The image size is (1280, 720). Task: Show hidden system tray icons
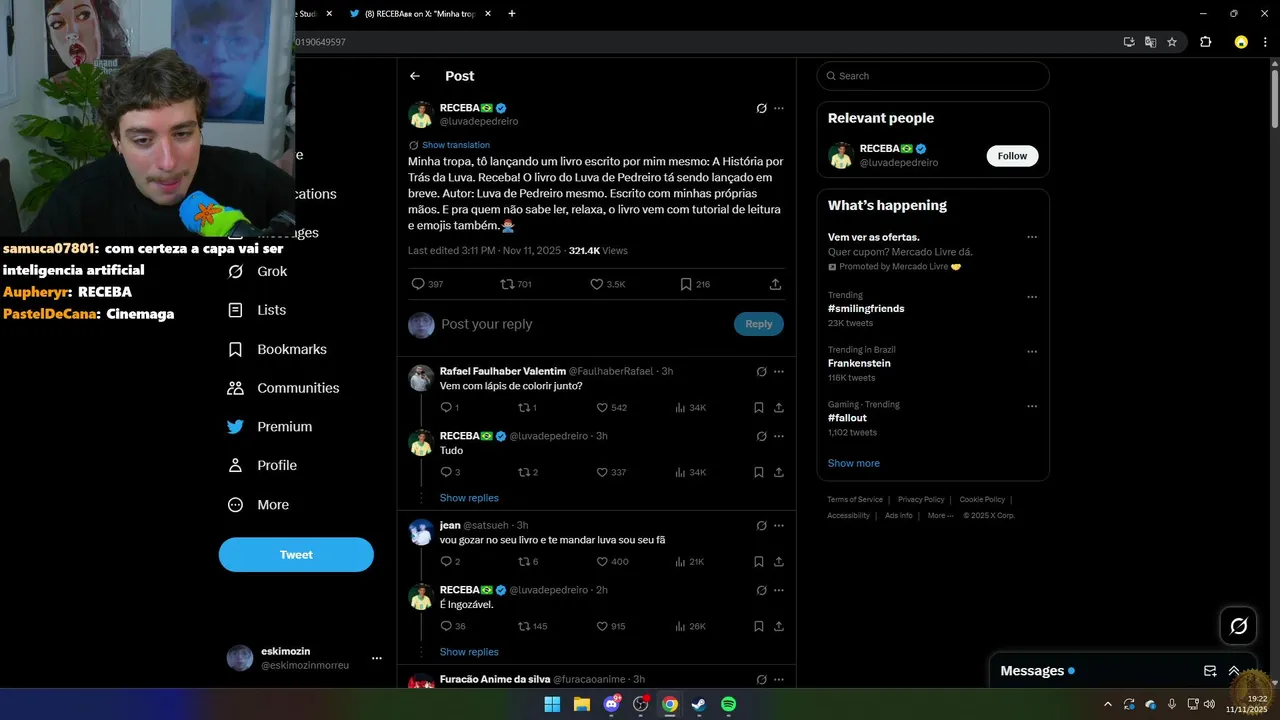pos(1107,704)
